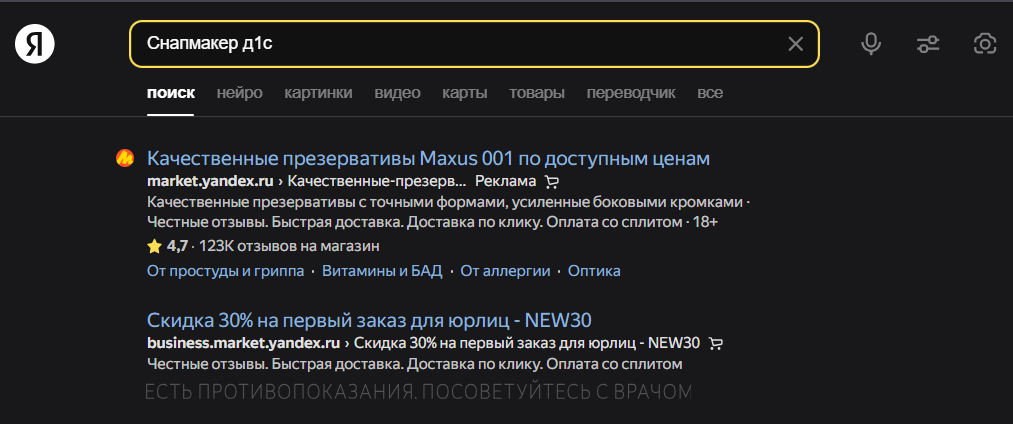
Task: Open the Скидка 30% на первый заказ title
Action: pos(370,320)
